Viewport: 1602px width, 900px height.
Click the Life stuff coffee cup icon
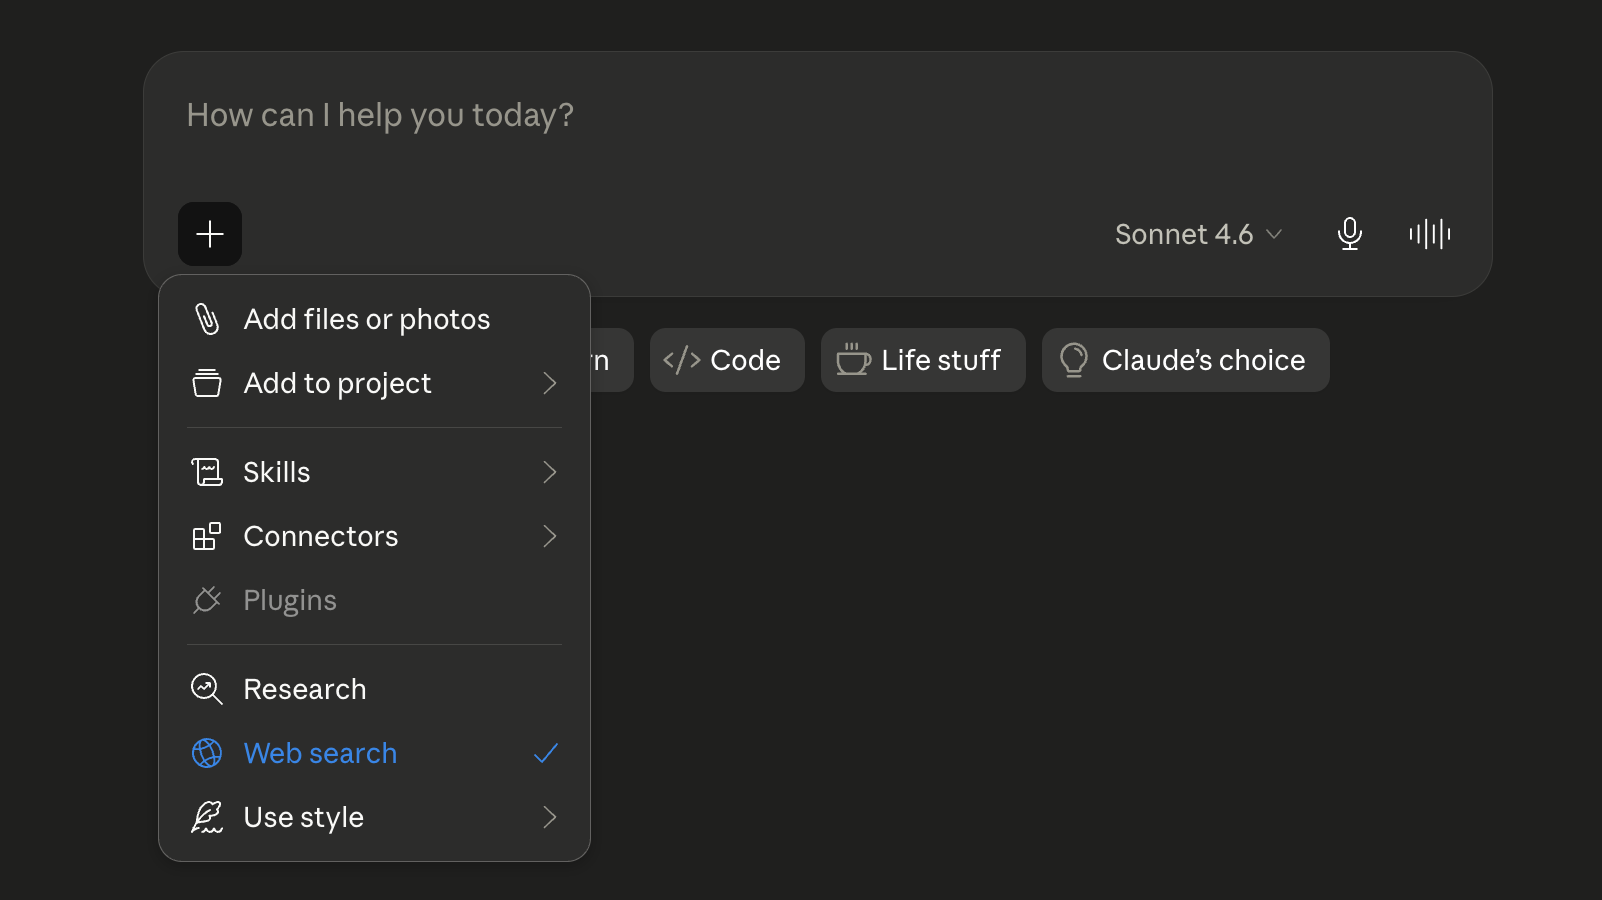[x=853, y=360]
